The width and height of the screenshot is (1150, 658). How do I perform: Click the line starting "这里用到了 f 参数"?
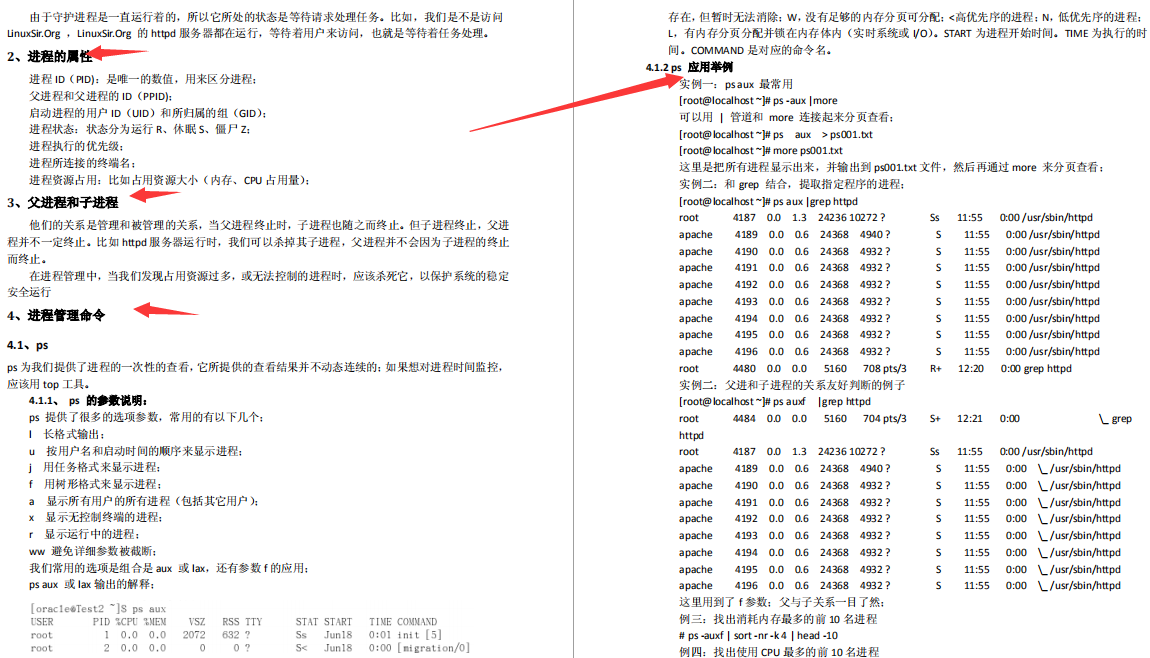[781, 602]
